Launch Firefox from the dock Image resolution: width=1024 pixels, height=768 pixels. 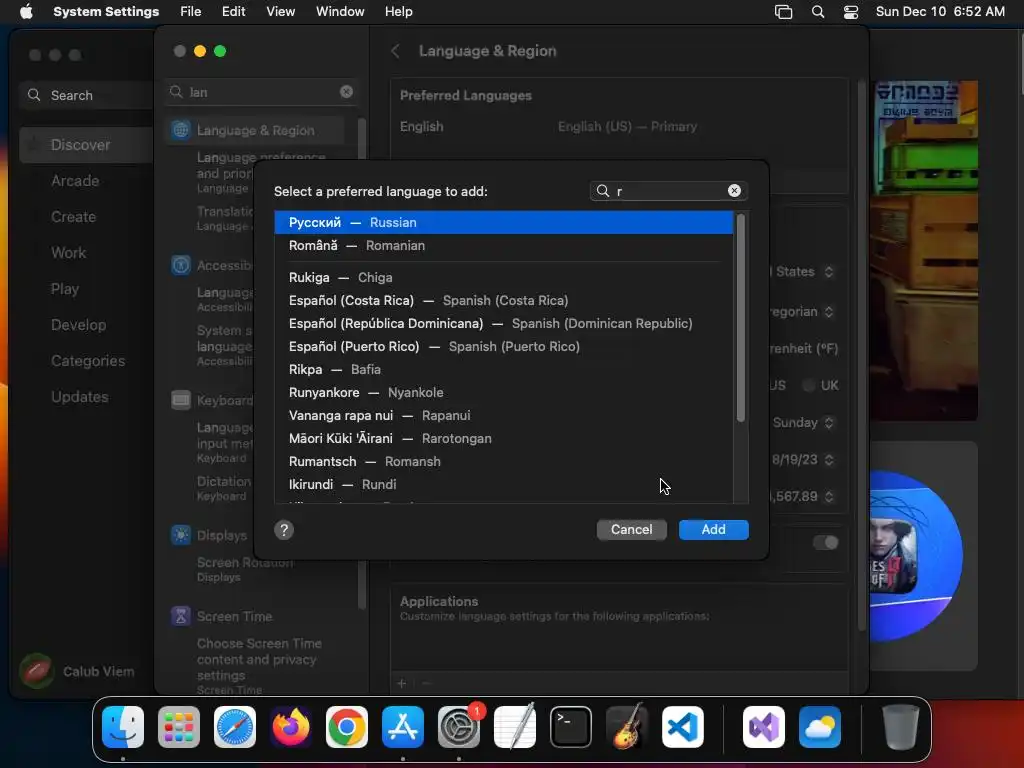(x=291, y=727)
